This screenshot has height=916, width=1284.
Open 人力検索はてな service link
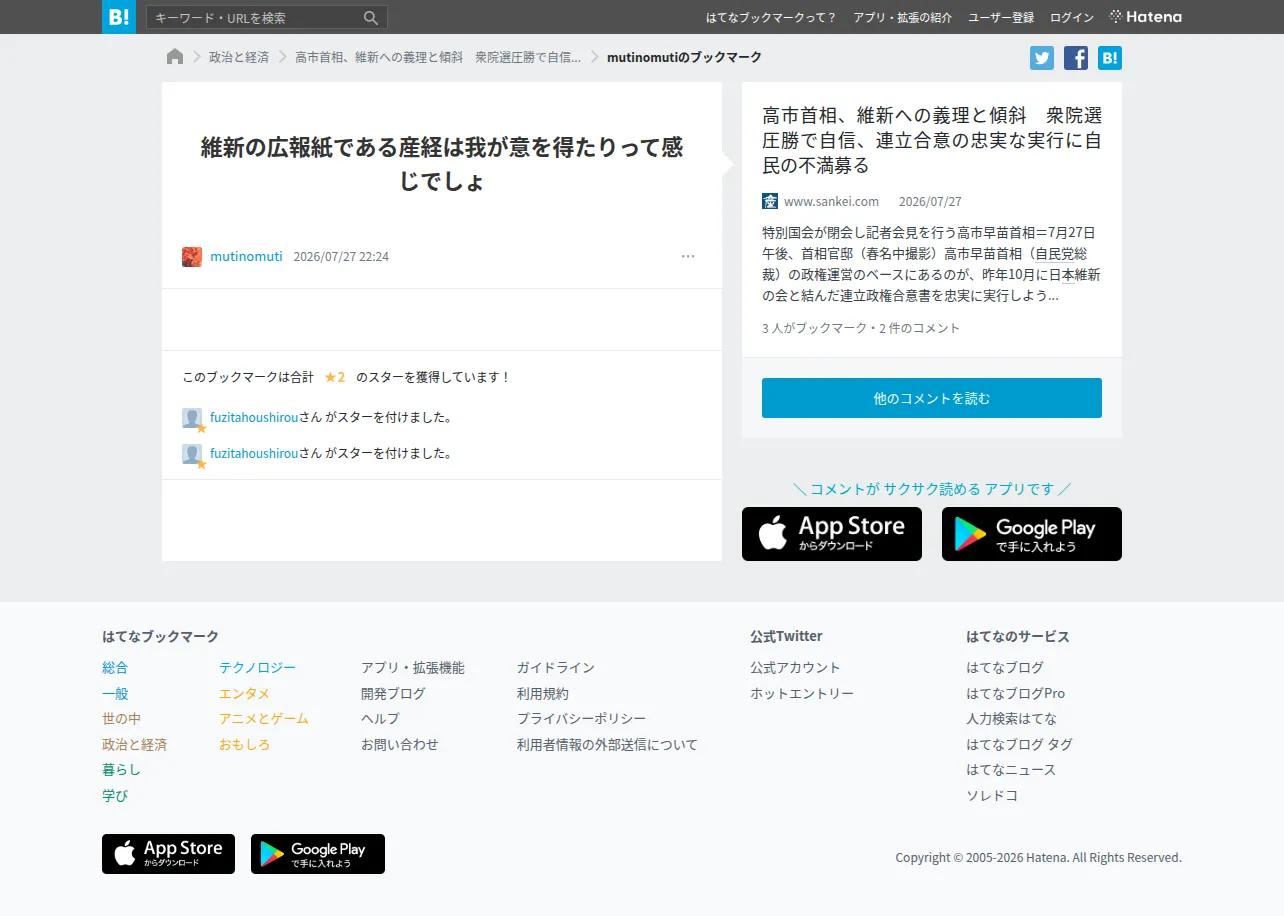click(1011, 719)
